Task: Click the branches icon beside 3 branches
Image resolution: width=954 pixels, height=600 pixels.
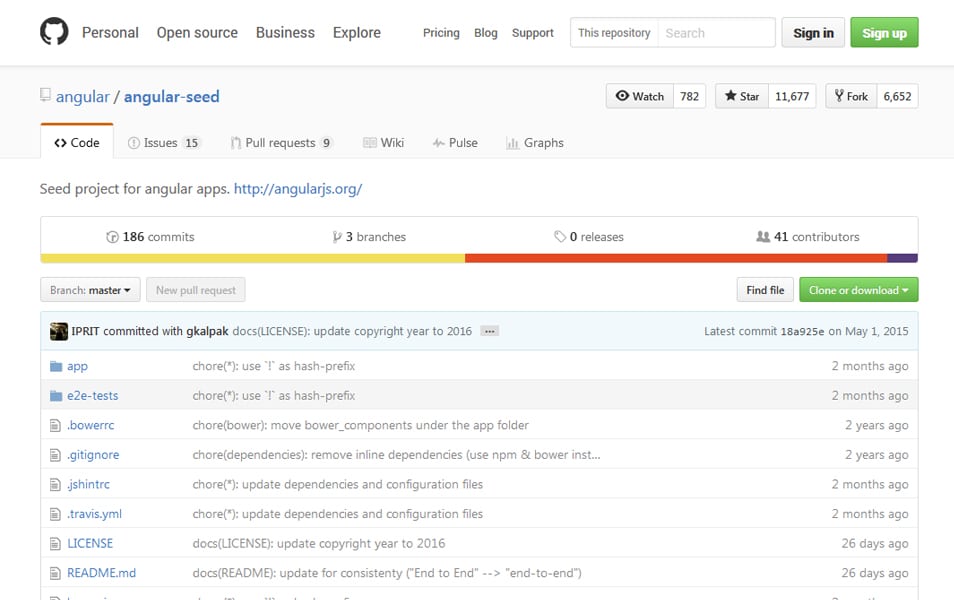Action: pos(336,237)
